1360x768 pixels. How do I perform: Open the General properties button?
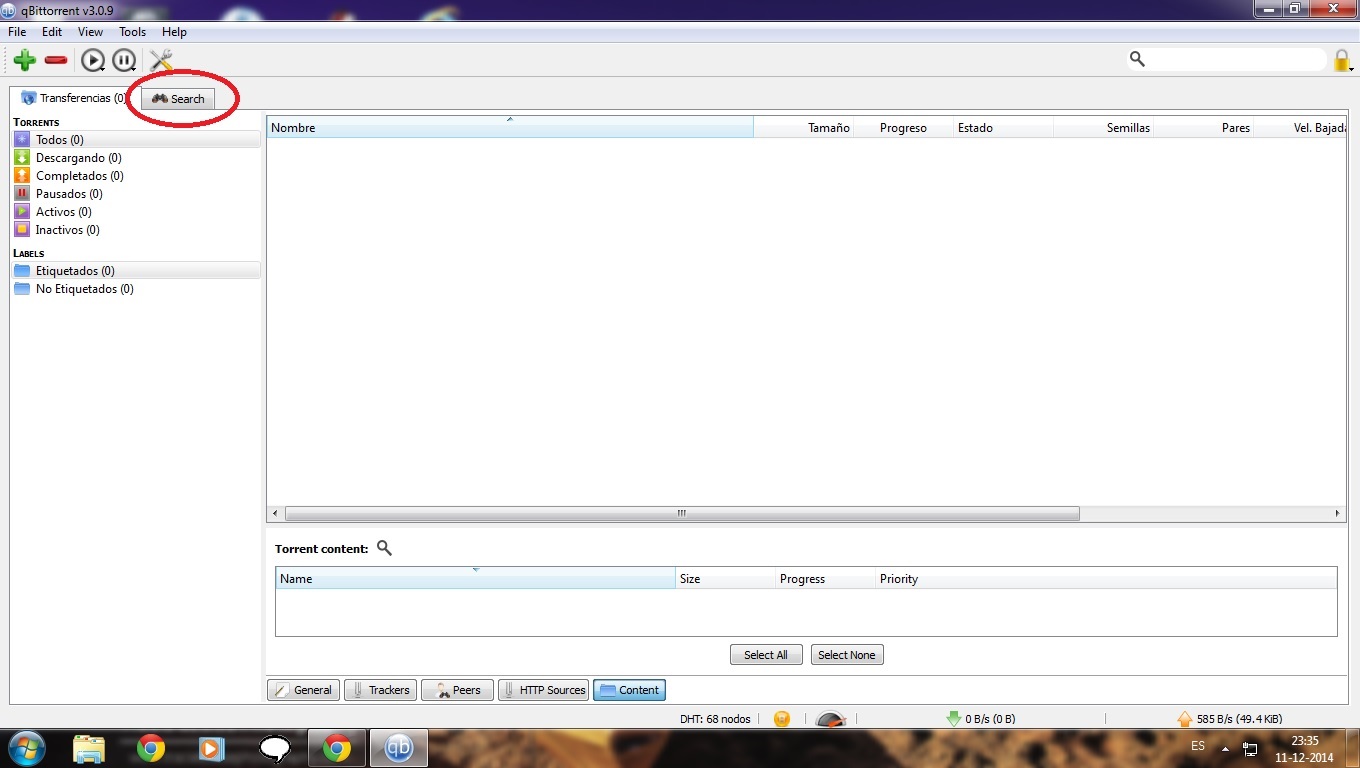pyautogui.click(x=303, y=690)
